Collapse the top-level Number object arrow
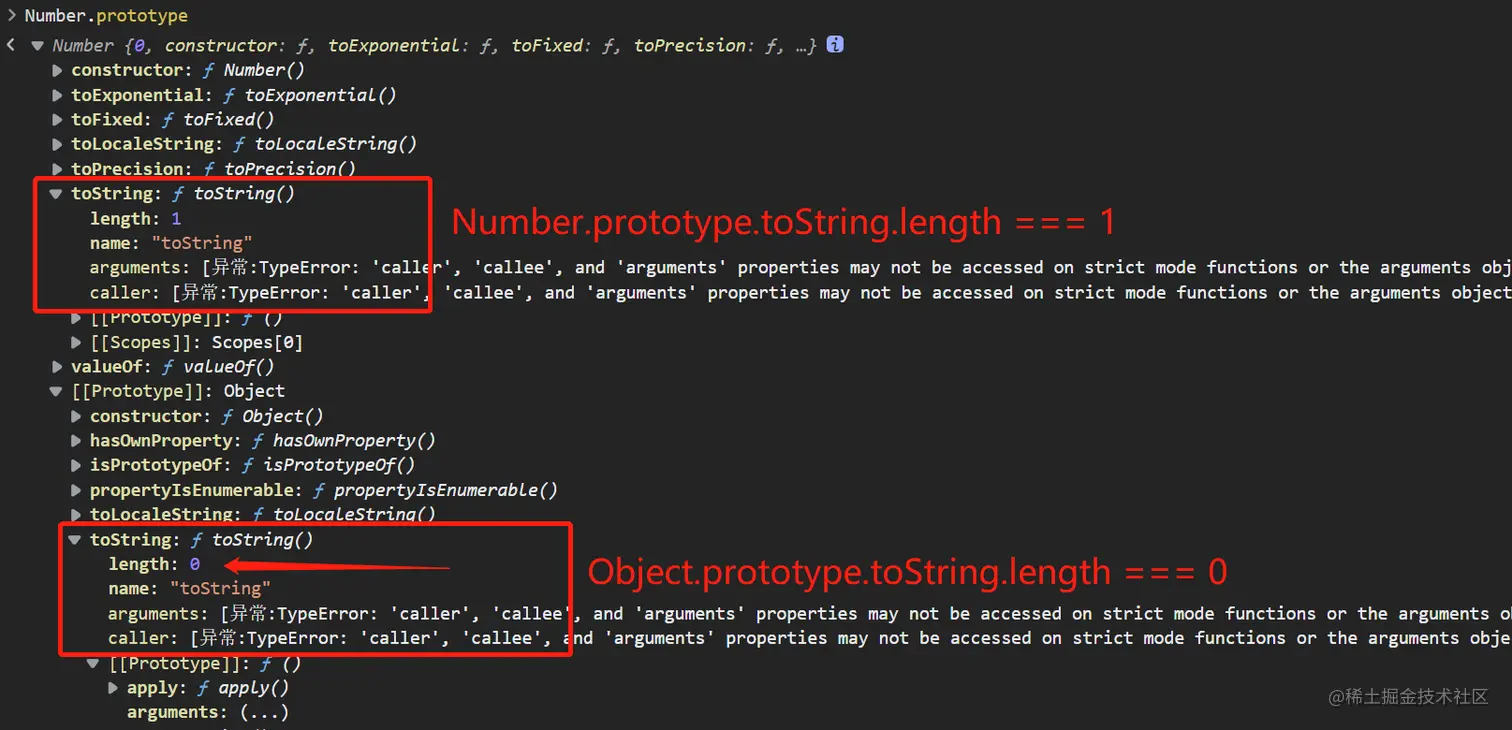The image size is (1512, 730). pyautogui.click(x=37, y=46)
